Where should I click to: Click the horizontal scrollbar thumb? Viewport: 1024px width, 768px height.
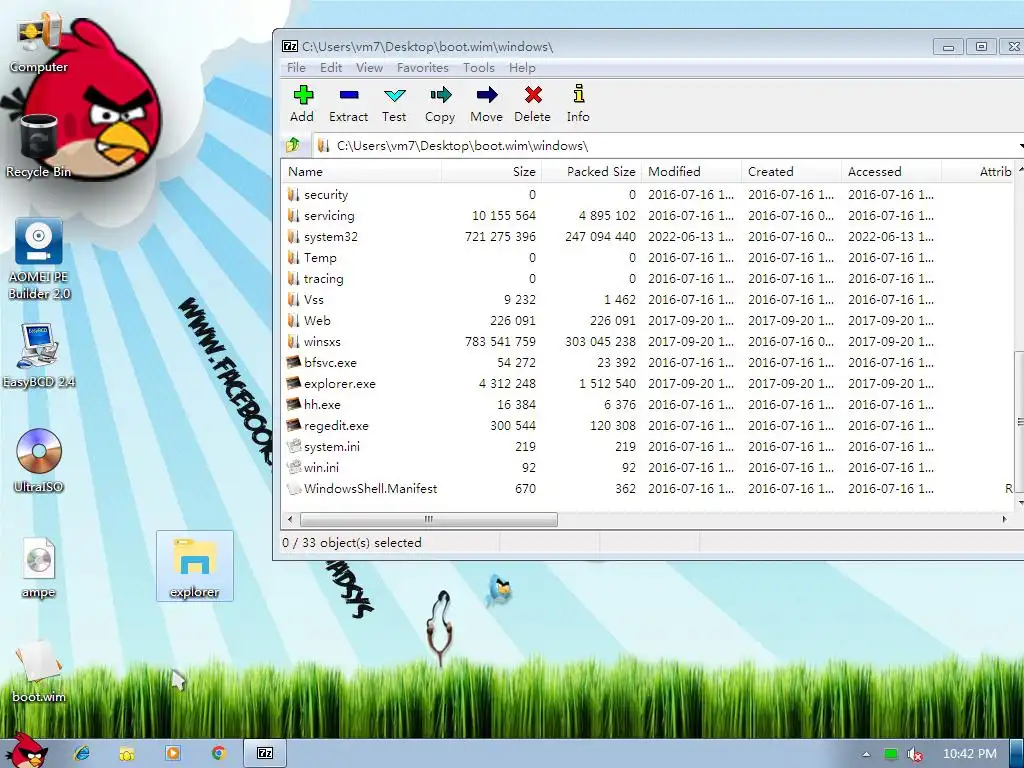click(428, 519)
